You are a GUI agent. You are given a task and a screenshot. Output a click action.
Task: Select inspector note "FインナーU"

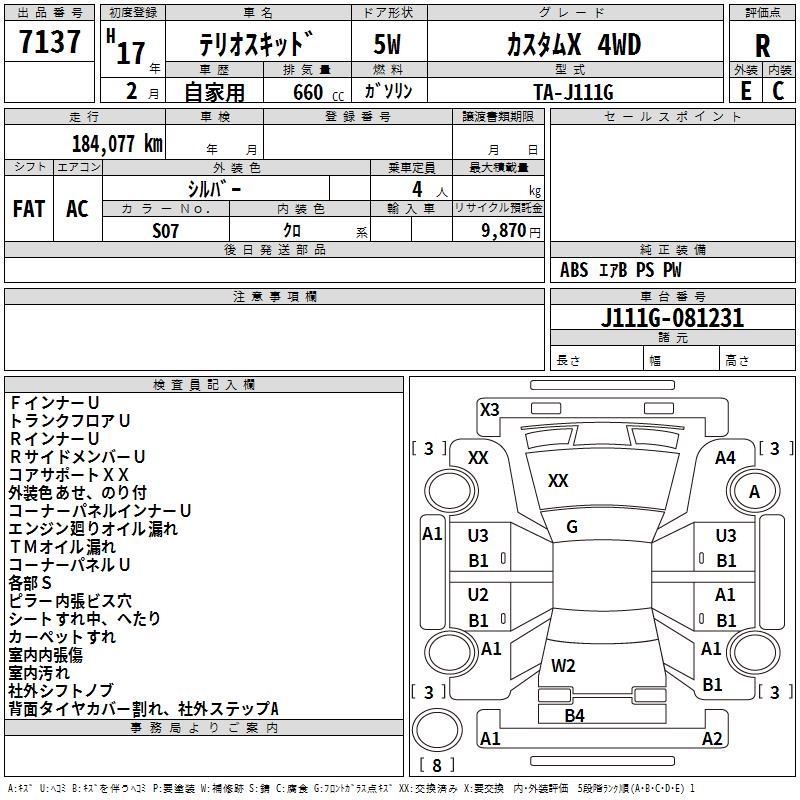click(54, 403)
